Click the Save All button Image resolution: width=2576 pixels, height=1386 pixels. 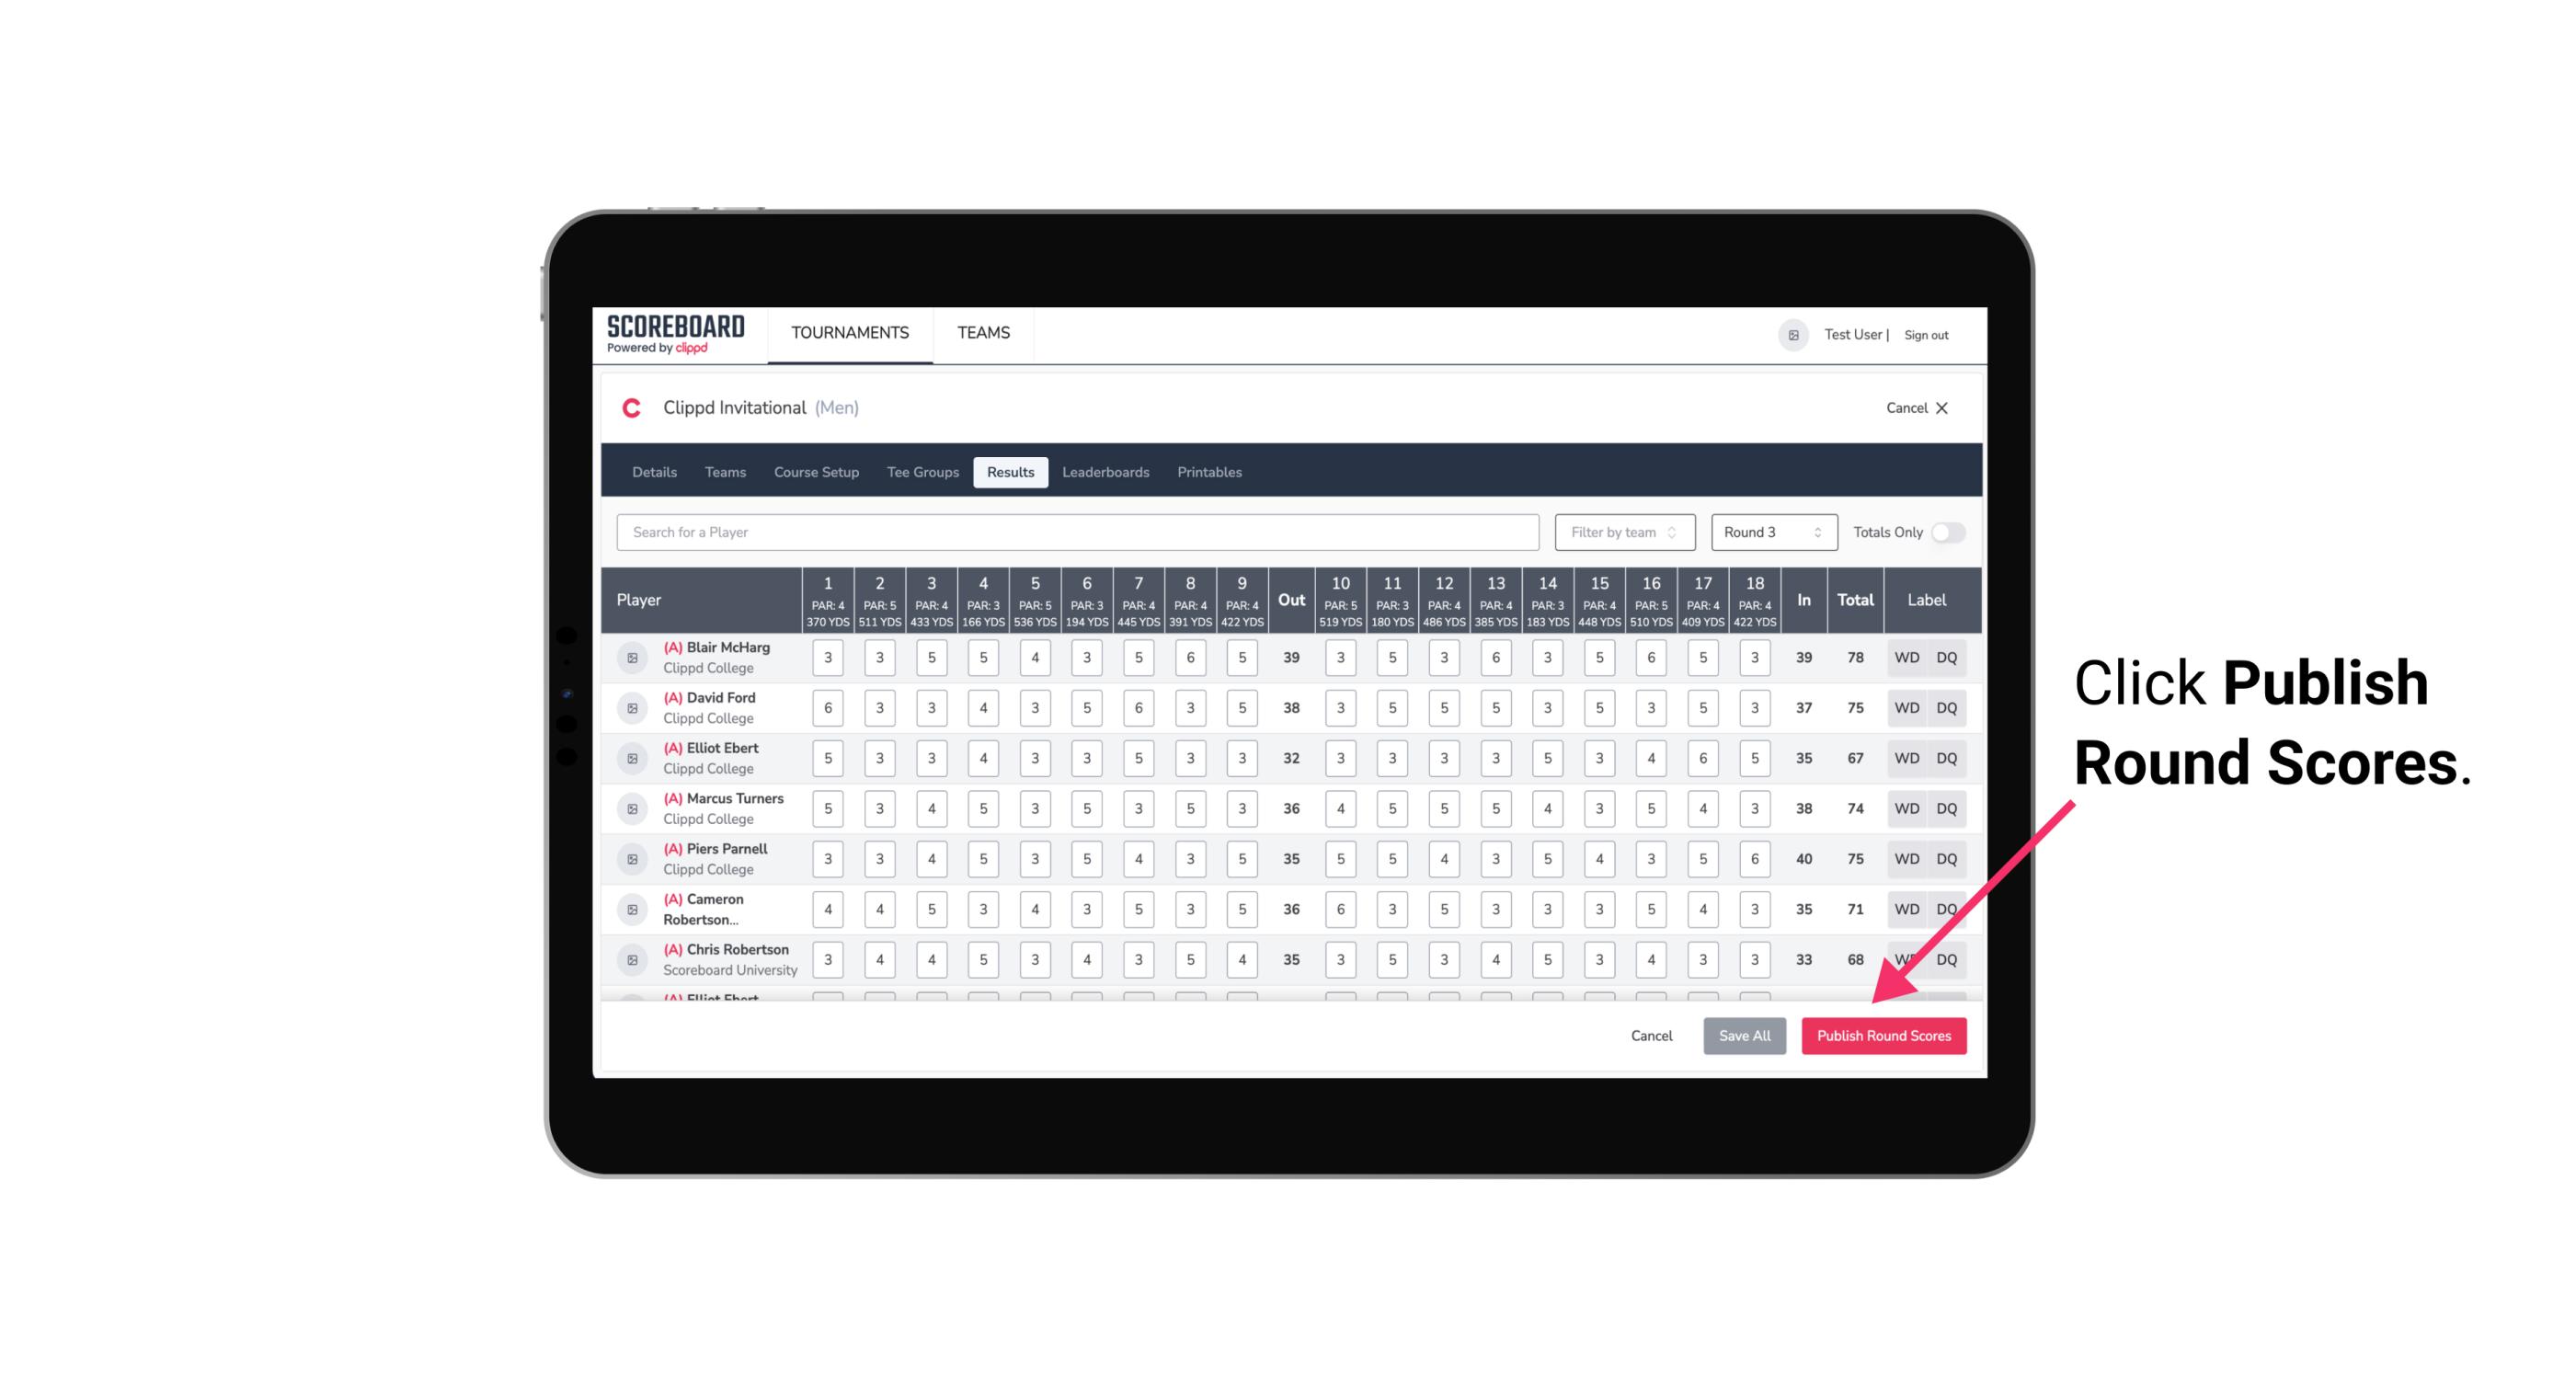[1746, 1035]
